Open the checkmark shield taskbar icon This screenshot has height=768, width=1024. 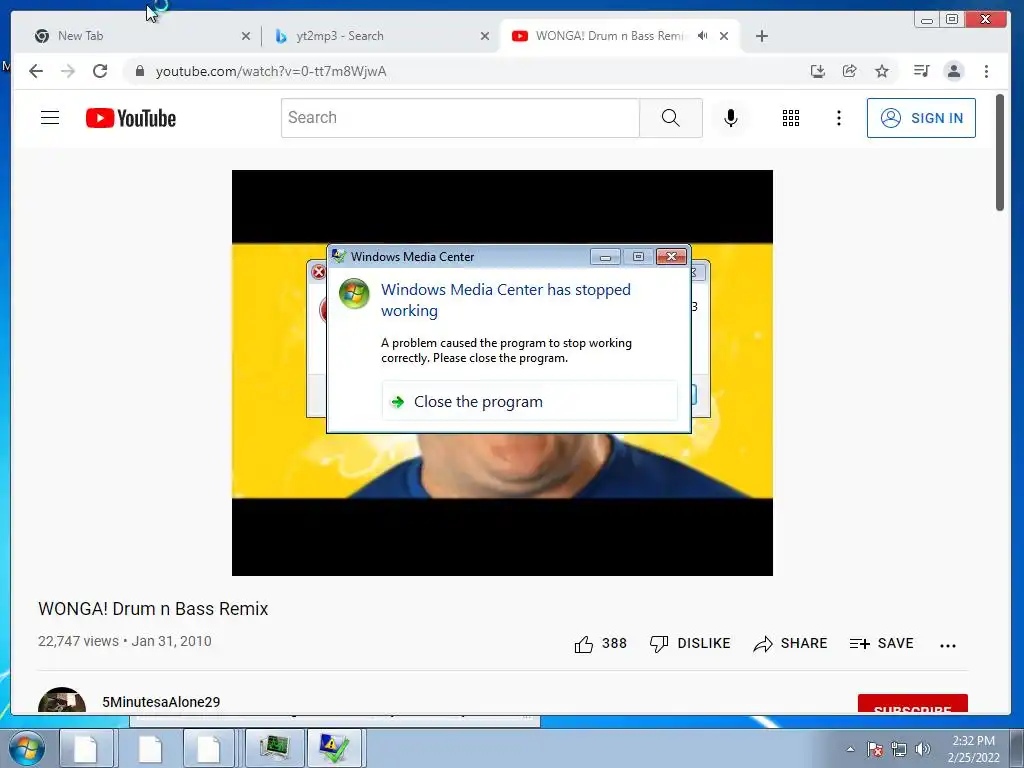point(334,748)
